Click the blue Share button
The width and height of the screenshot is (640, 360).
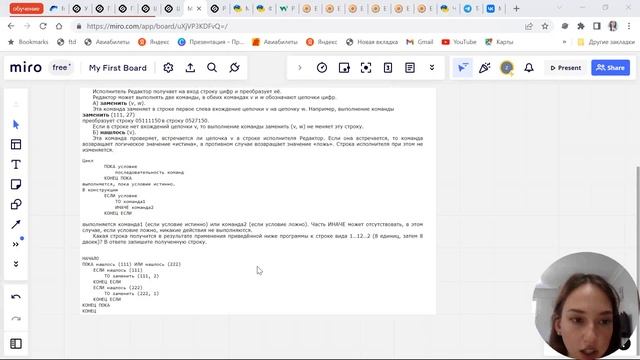[x=610, y=68]
